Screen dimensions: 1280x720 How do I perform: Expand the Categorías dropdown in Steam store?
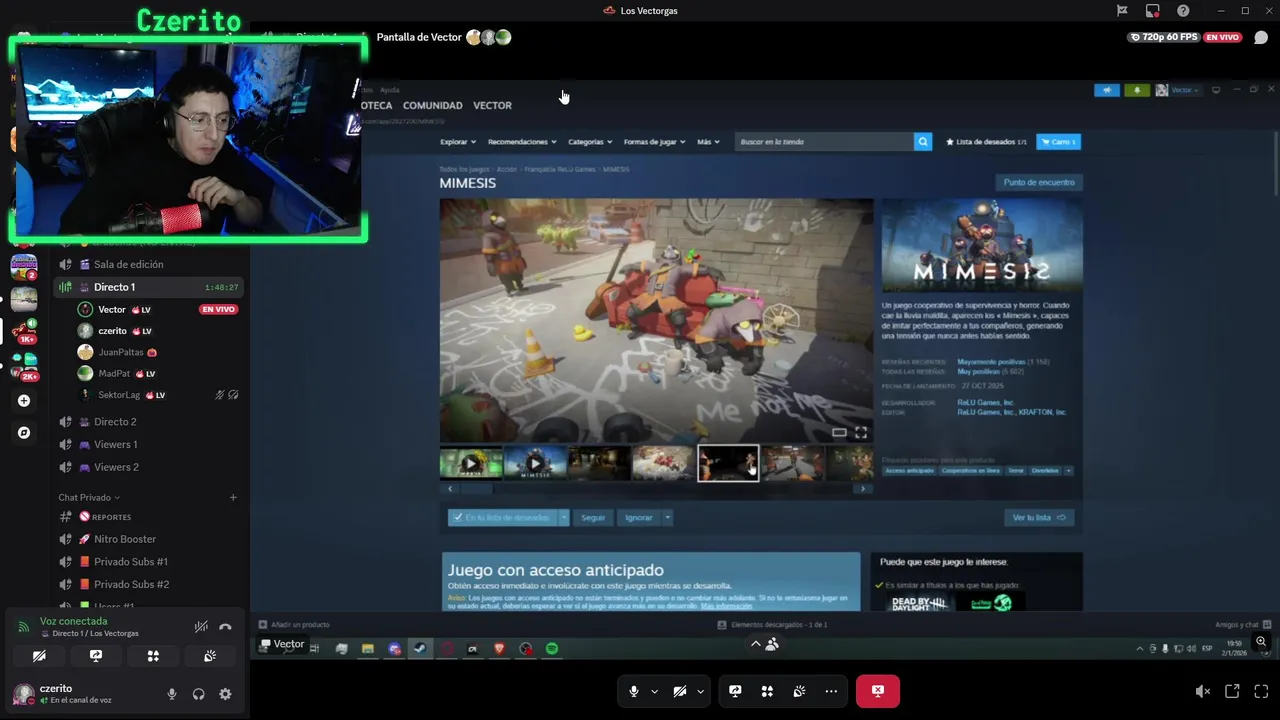click(x=590, y=142)
